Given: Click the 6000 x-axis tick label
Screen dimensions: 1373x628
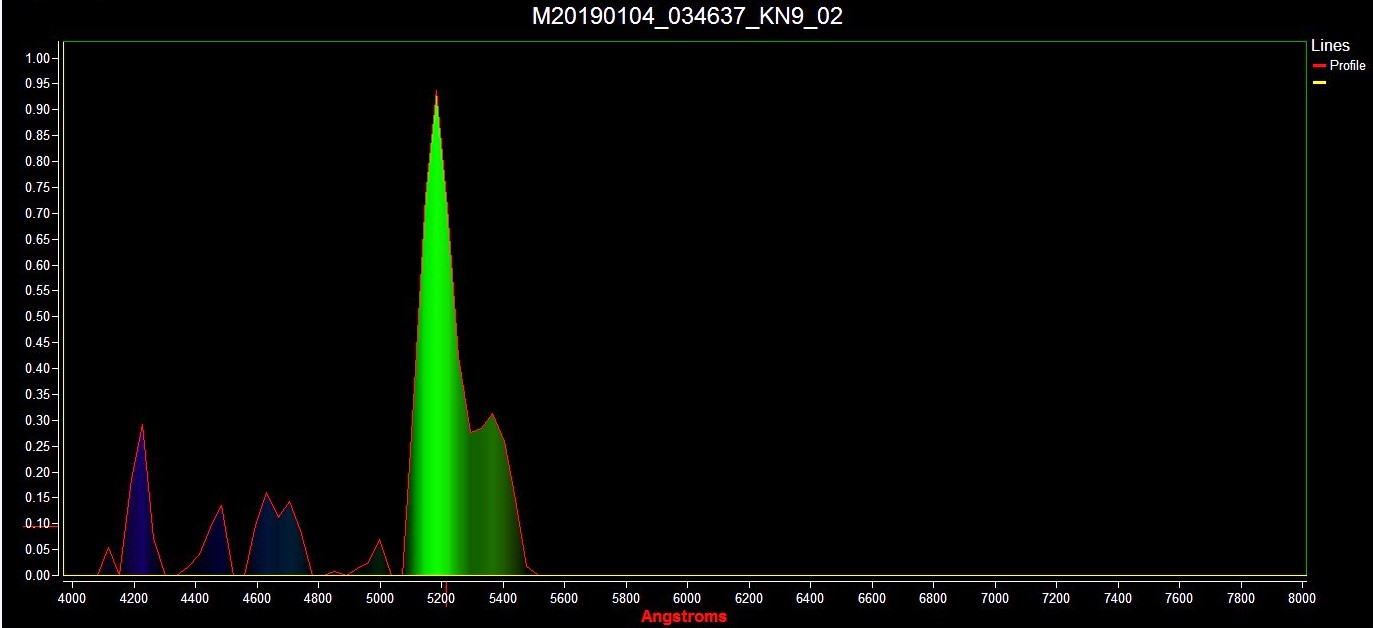Looking at the screenshot, I should (687, 599).
